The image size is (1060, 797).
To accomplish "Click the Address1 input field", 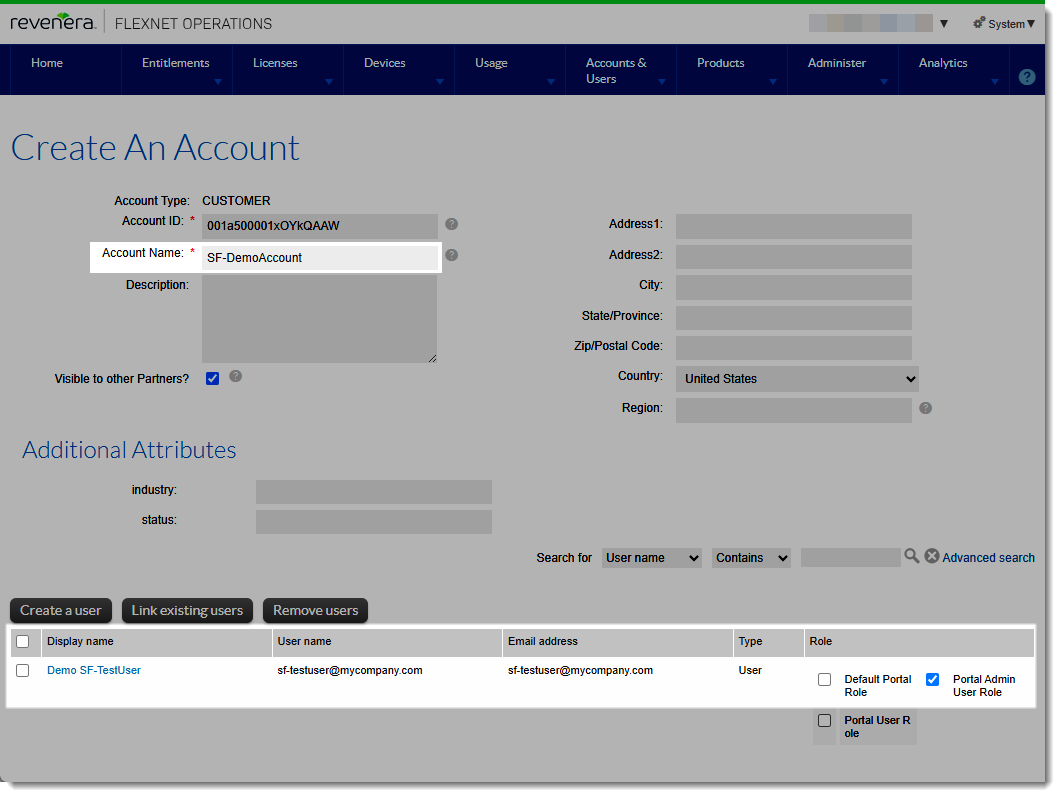I will (794, 226).
